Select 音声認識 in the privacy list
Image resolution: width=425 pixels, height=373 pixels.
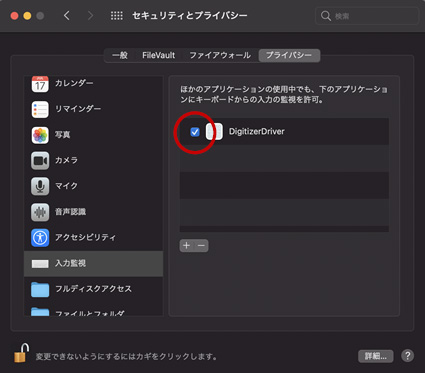[x=94, y=212]
